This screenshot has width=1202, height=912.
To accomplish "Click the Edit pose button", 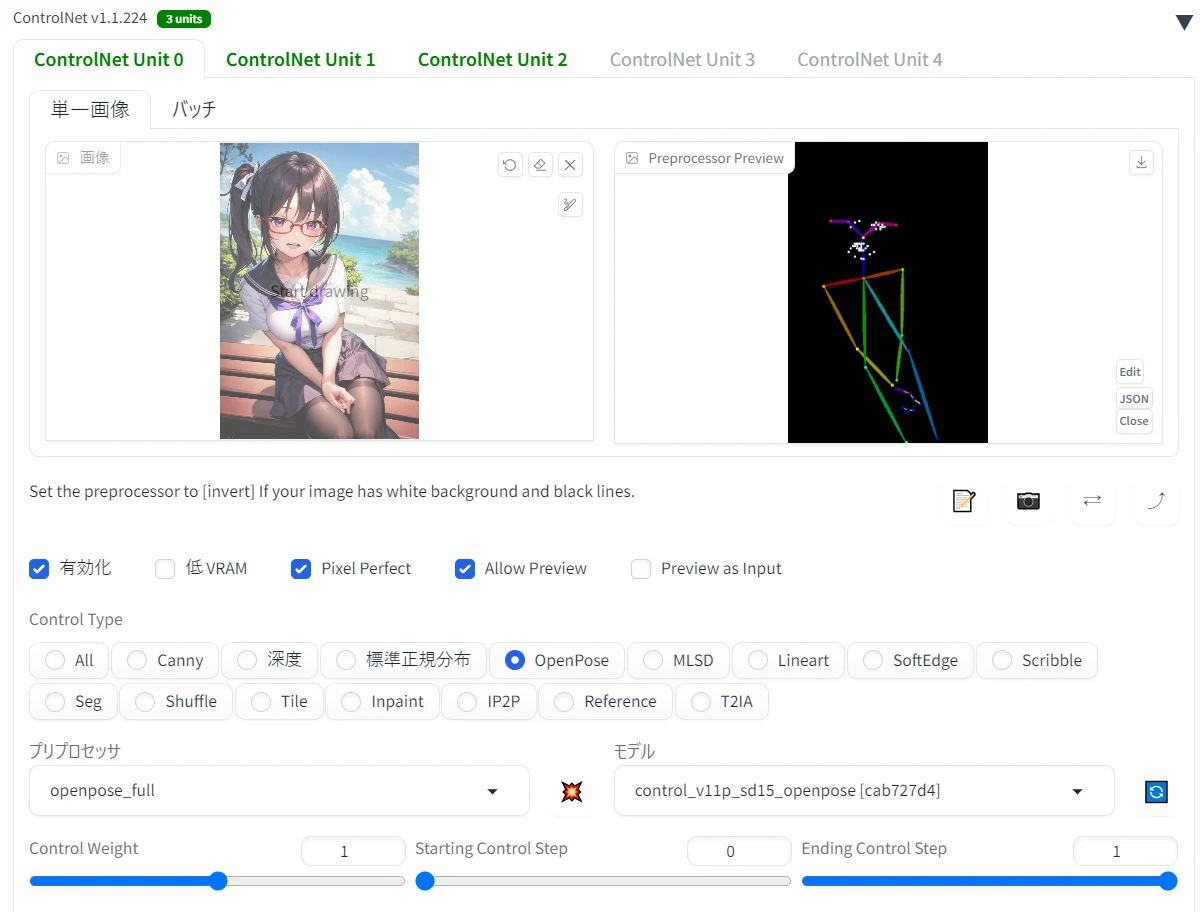I will pyautogui.click(x=1130, y=372).
